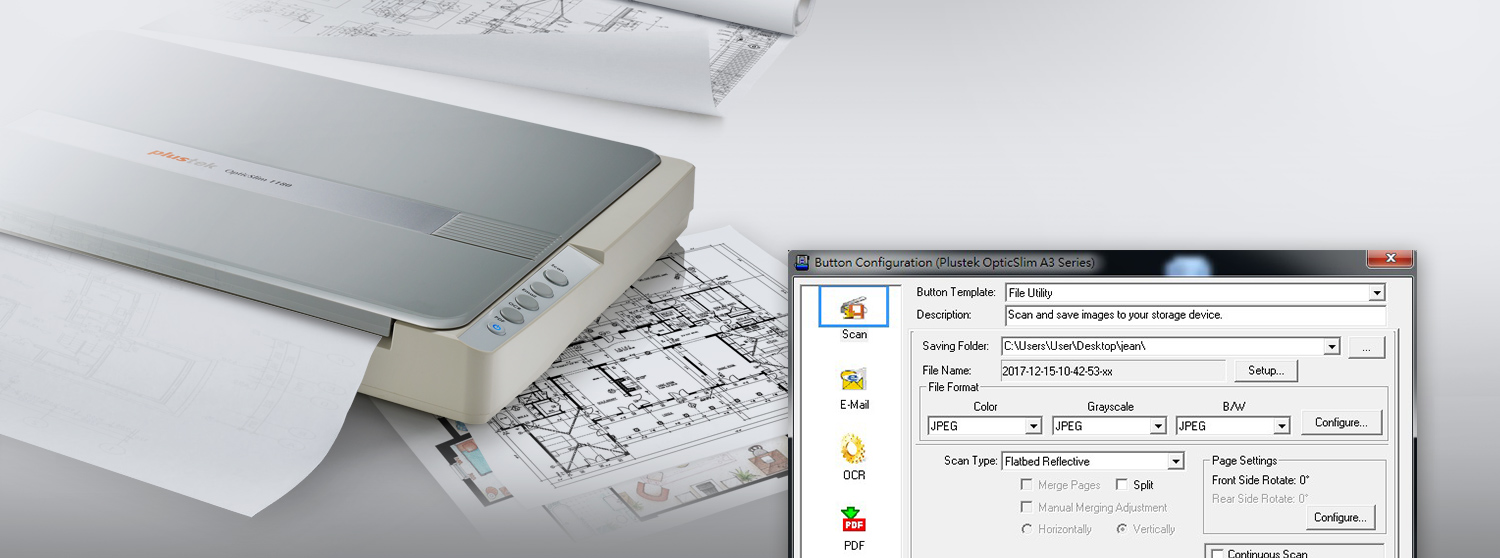Enable the Continuous Scan checkbox
The width and height of the screenshot is (1500, 558).
(x=1217, y=554)
